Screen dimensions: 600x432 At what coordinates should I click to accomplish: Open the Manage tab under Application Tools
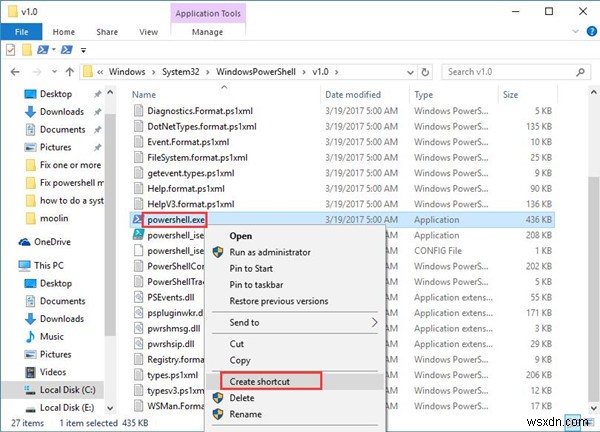click(207, 32)
